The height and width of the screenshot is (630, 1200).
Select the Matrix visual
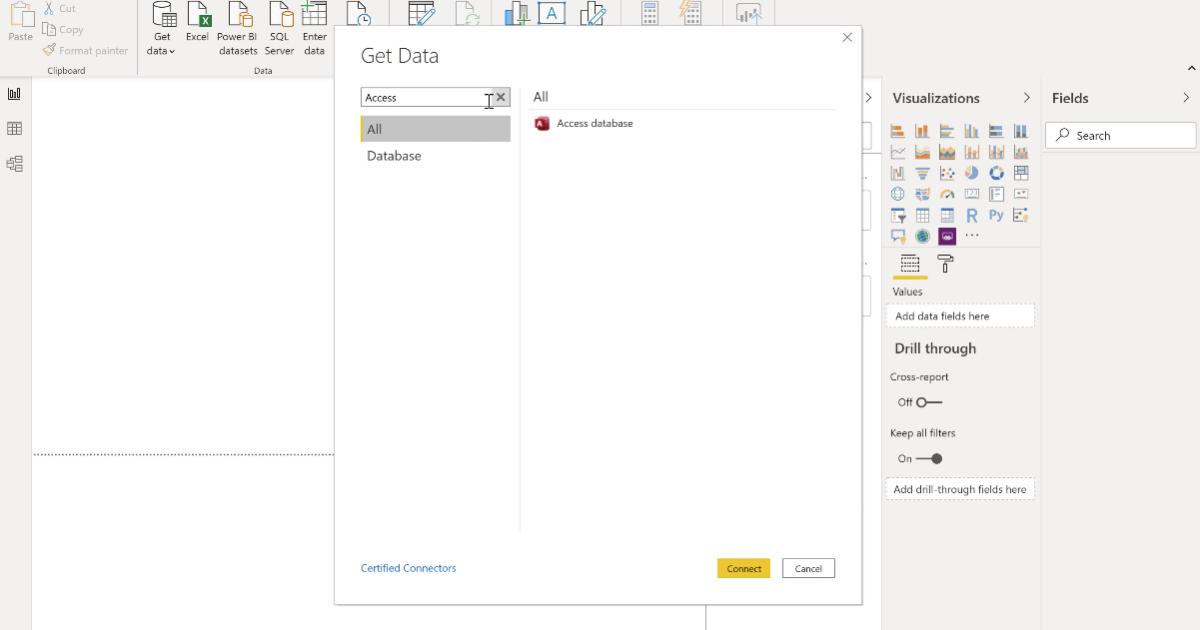947,215
